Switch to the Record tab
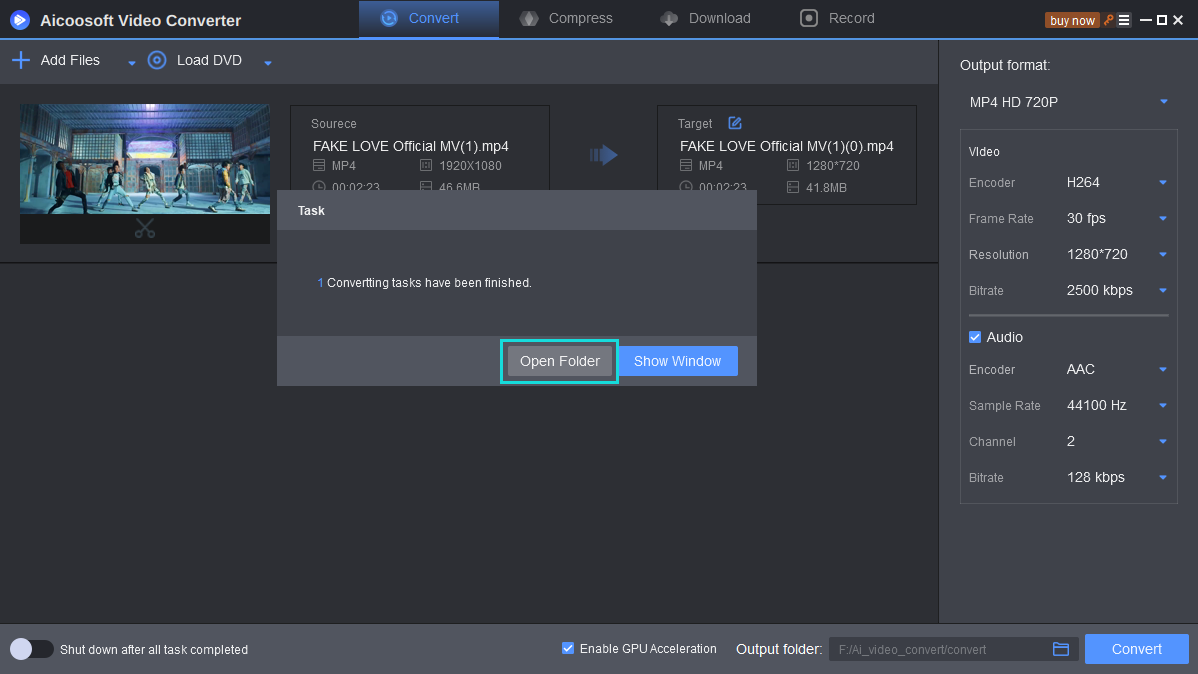 click(x=837, y=19)
